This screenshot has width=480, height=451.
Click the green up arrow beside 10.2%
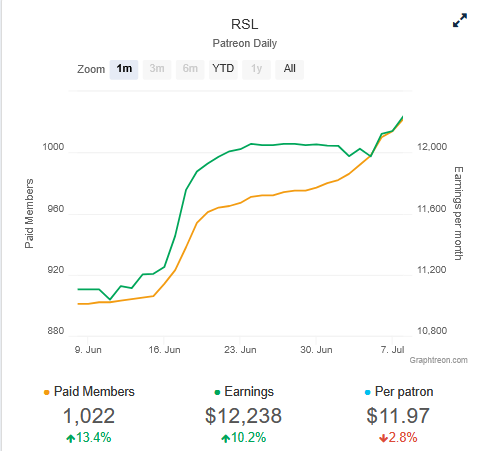(x=226, y=438)
